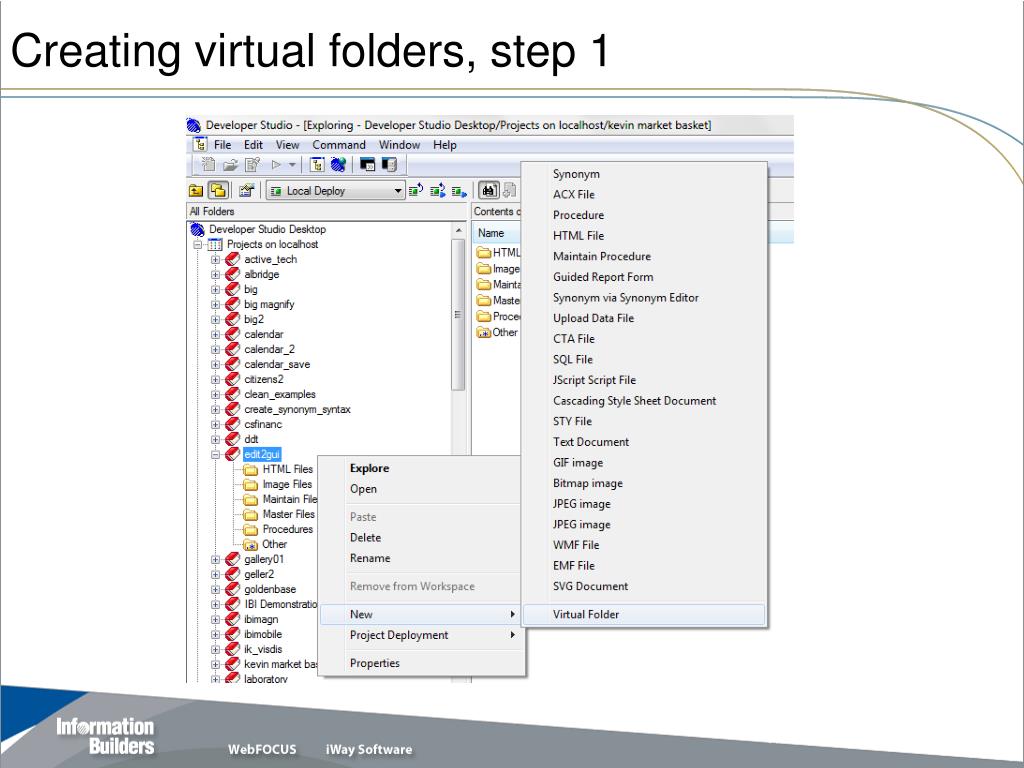Toggle the folders view toolbar button
1024x768 pixels.
[218, 190]
